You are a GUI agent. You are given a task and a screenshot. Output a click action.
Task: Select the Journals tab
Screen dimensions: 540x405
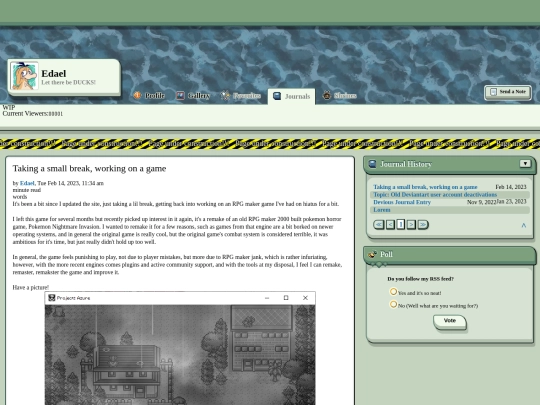291,96
